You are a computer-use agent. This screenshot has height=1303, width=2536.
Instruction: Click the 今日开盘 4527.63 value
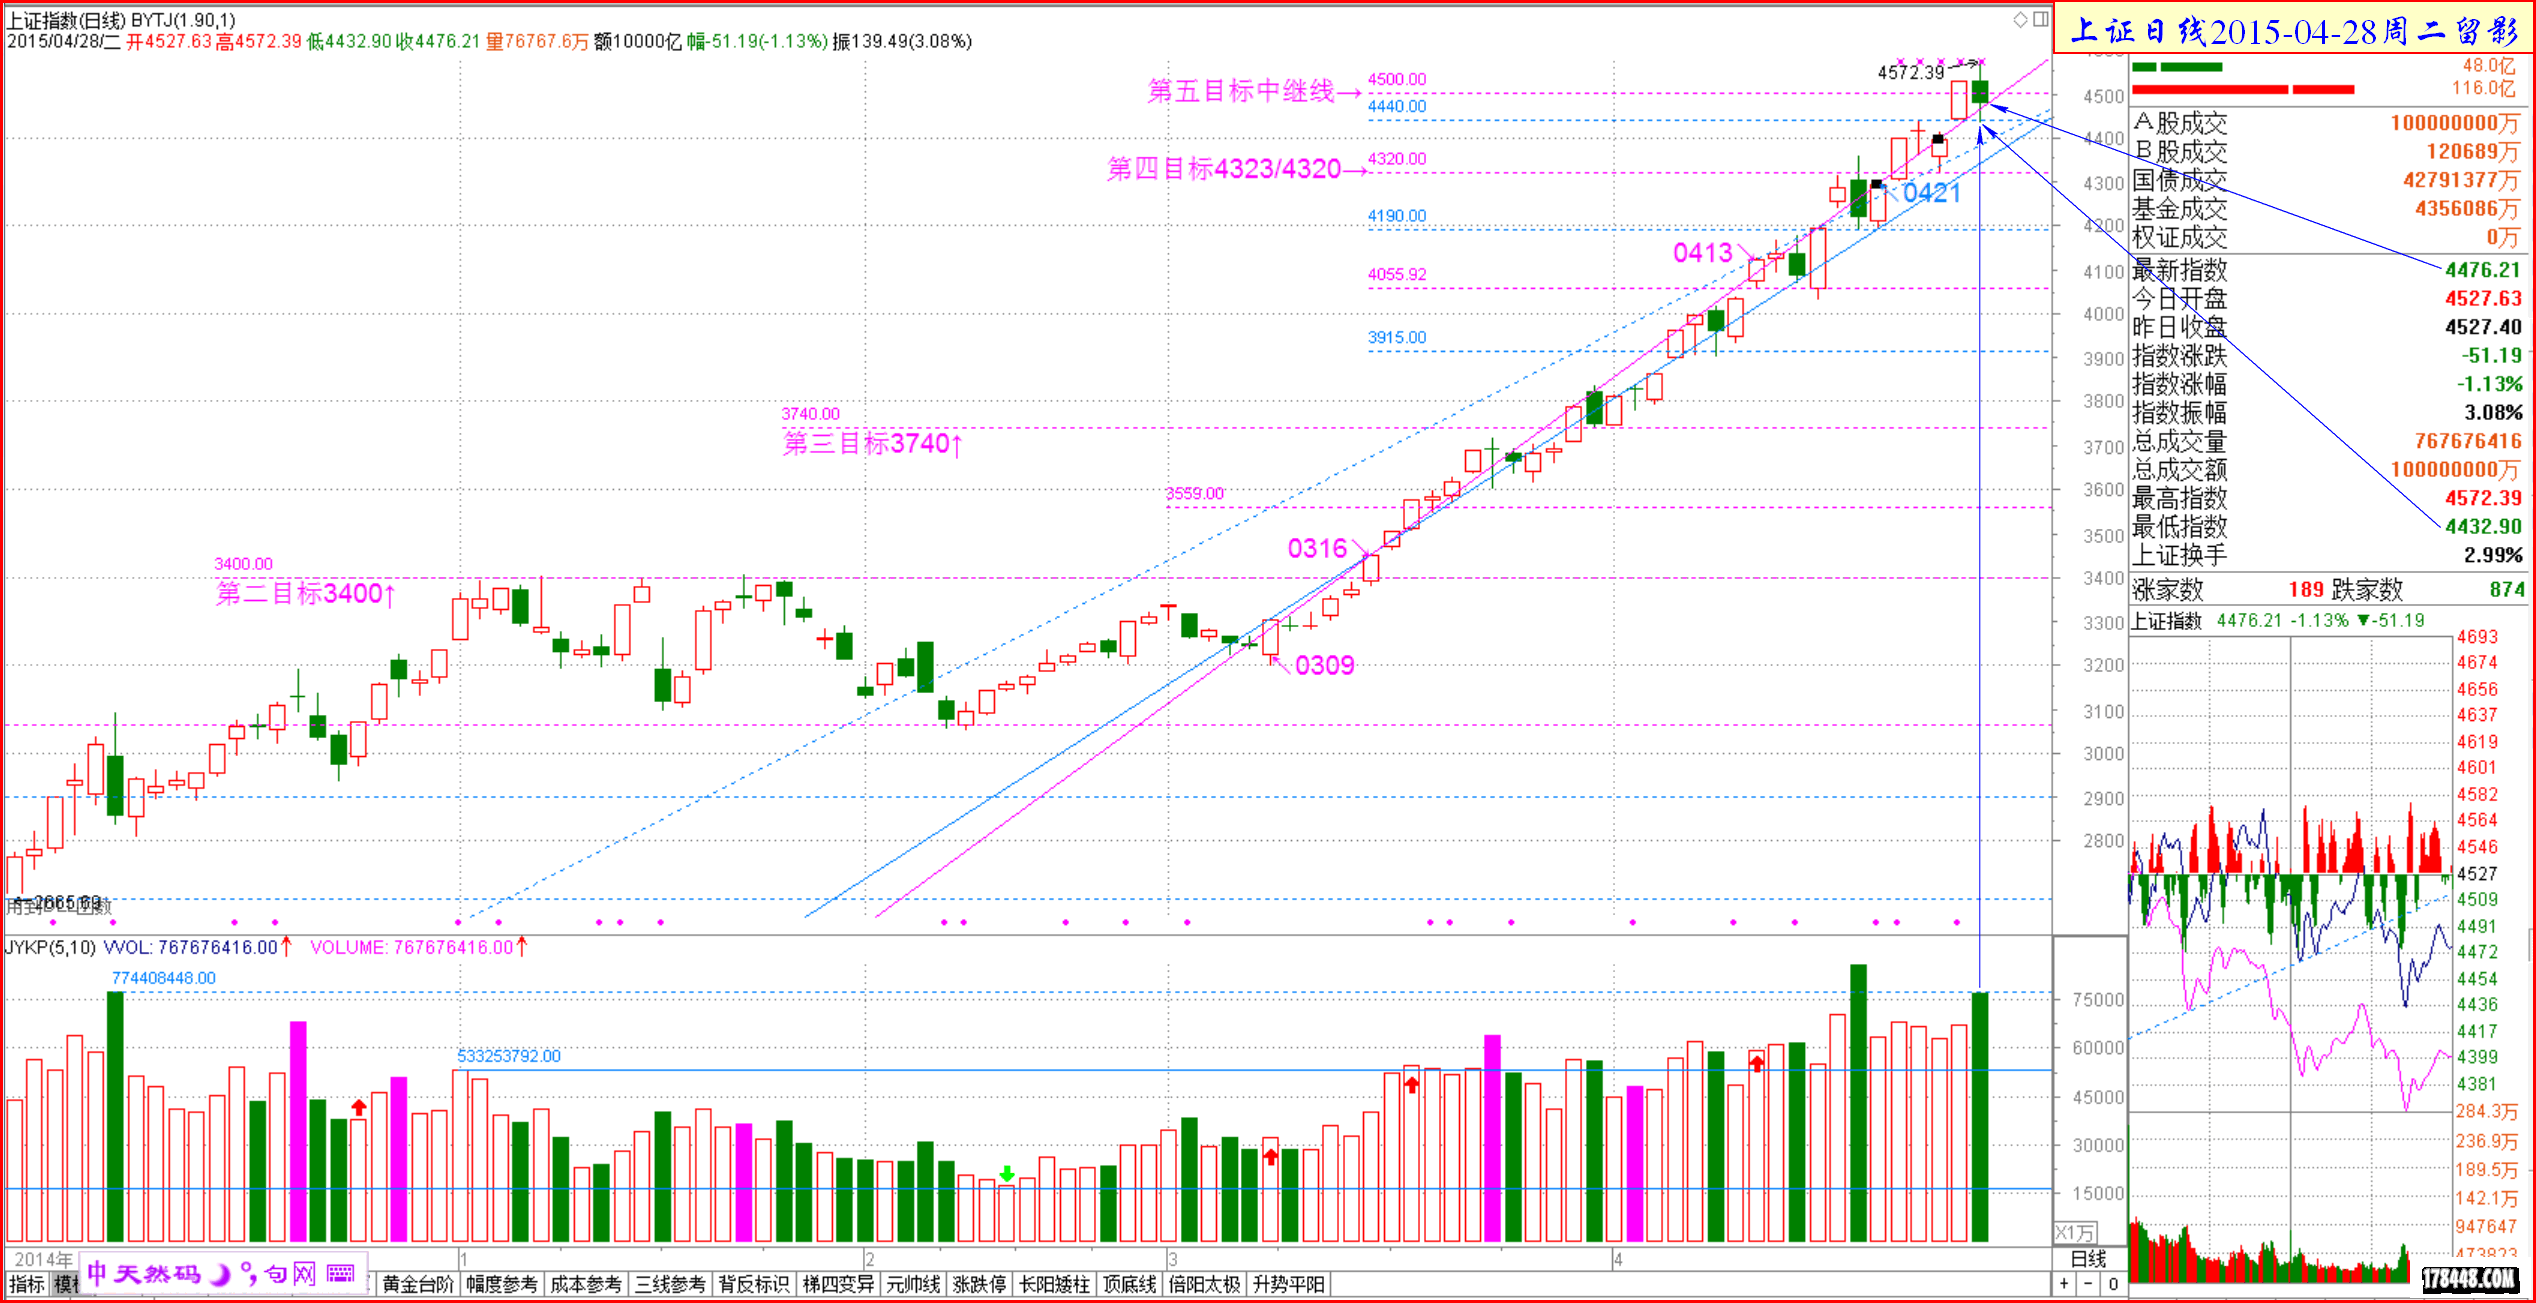pyautogui.click(x=2482, y=298)
